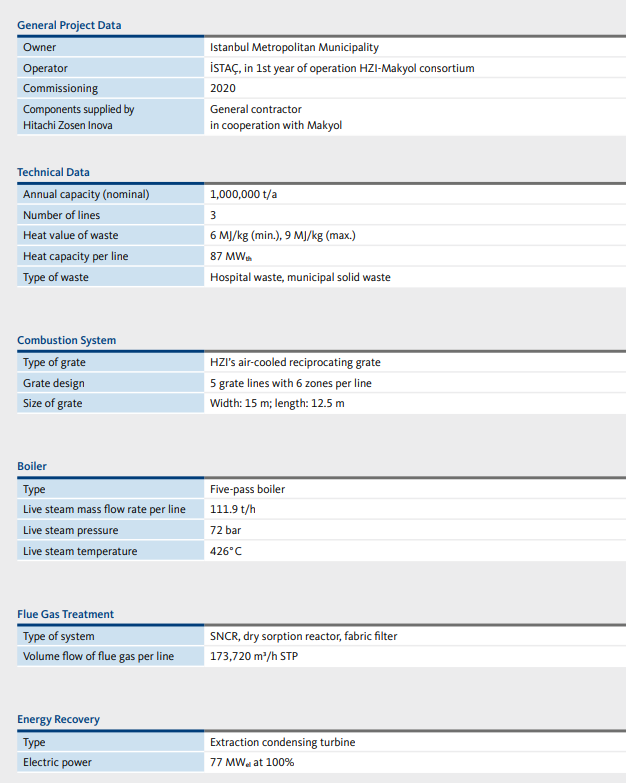Select the air-cooled reciprocating grate text
626x783 pixels.
click(x=295, y=362)
